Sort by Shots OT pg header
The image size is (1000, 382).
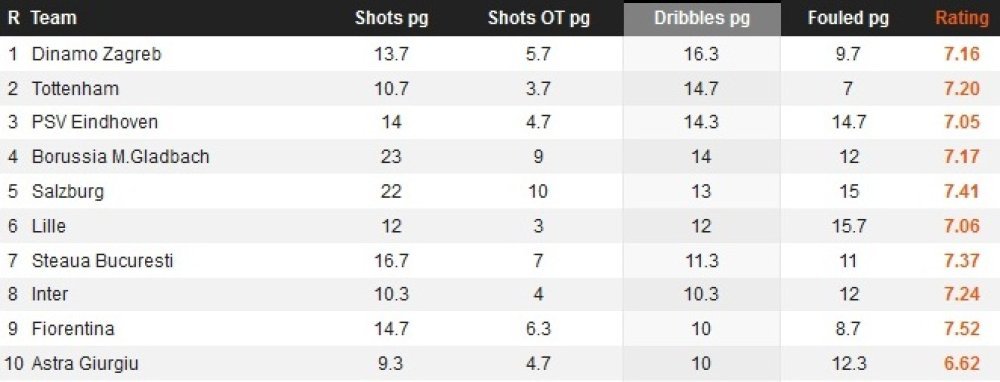pyautogui.click(x=538, y=18)
